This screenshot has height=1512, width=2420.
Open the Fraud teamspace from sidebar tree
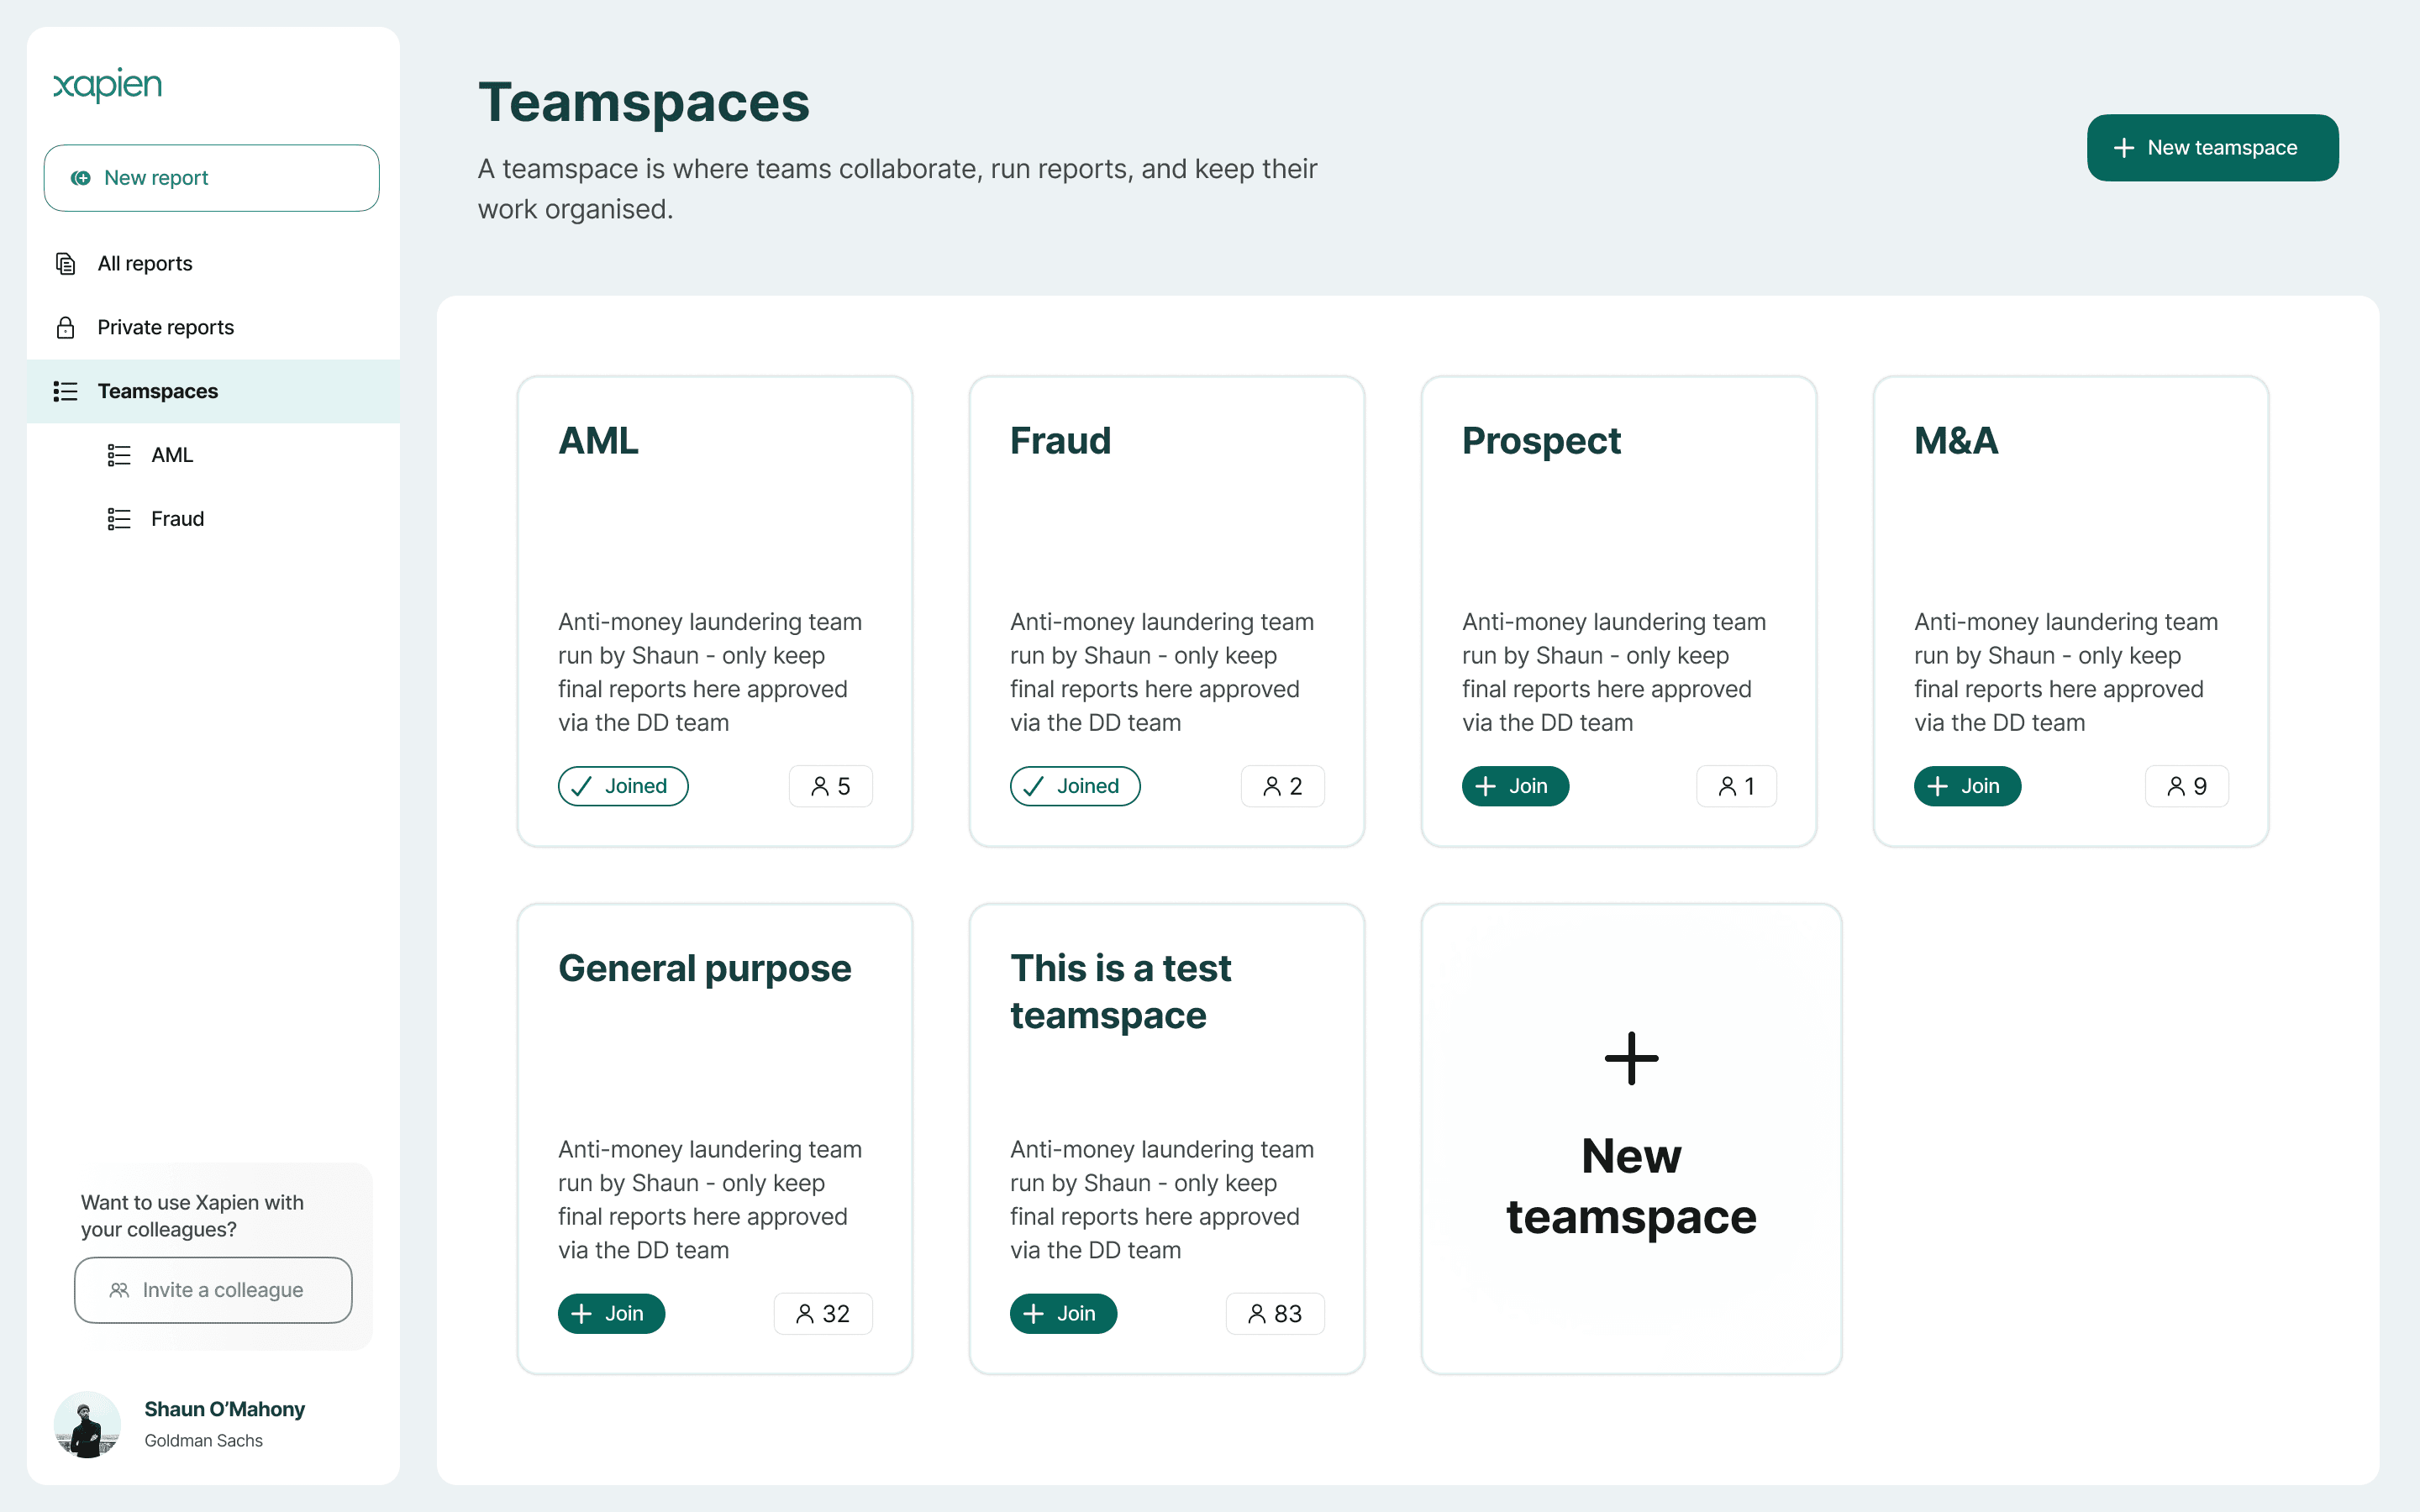[x=178, y=519]
